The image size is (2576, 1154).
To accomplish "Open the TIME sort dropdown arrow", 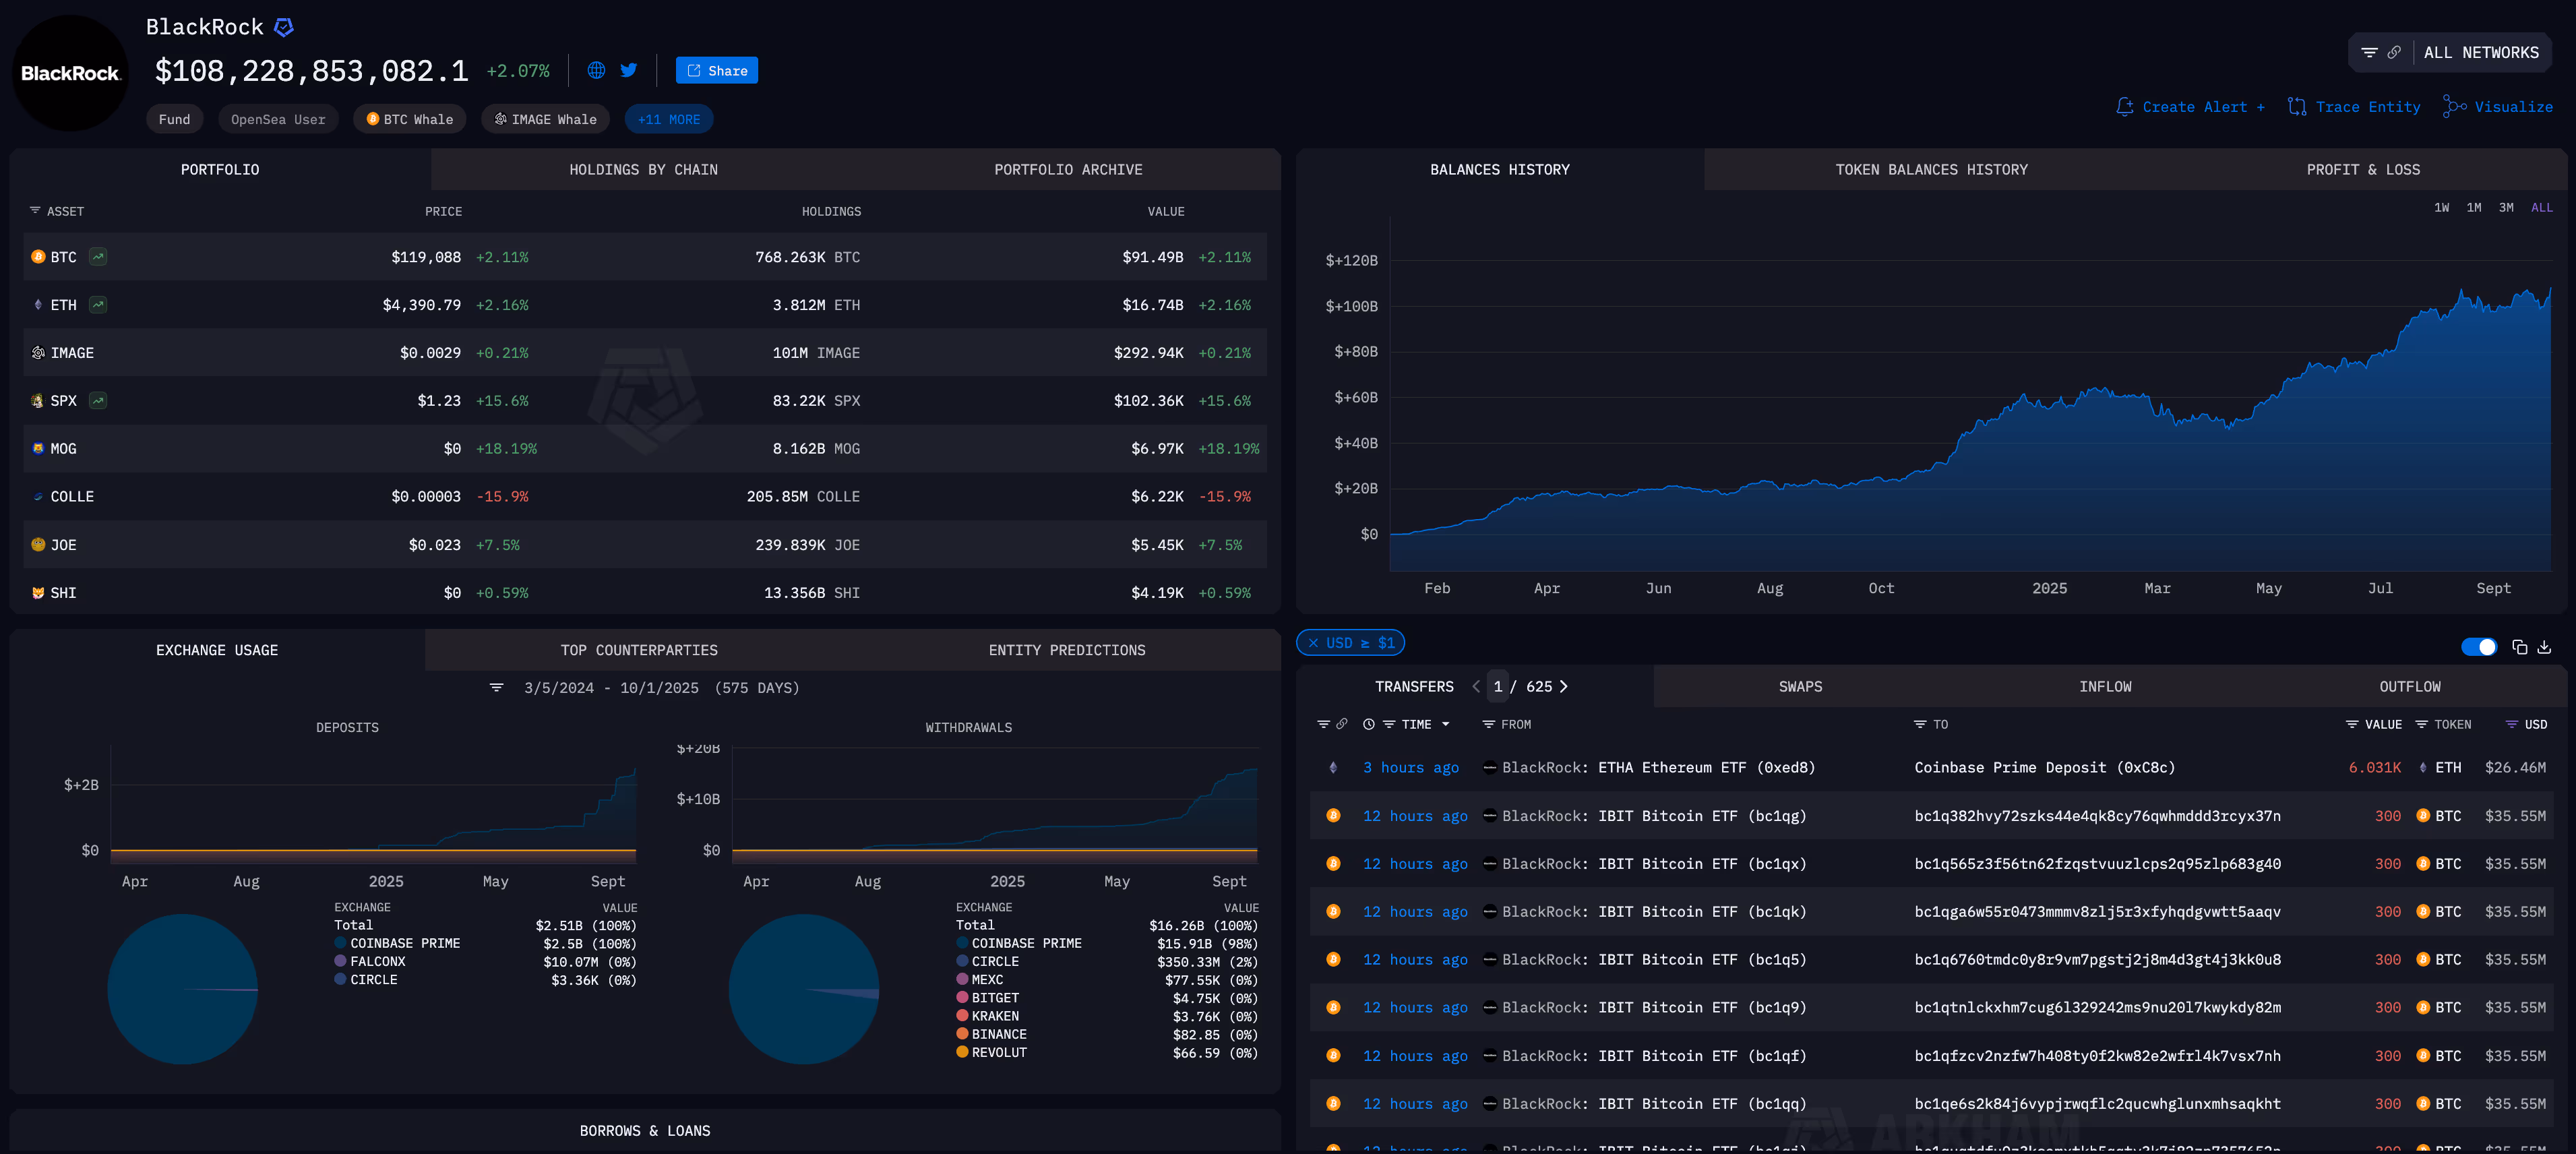I will click(x=1445, y=725).
